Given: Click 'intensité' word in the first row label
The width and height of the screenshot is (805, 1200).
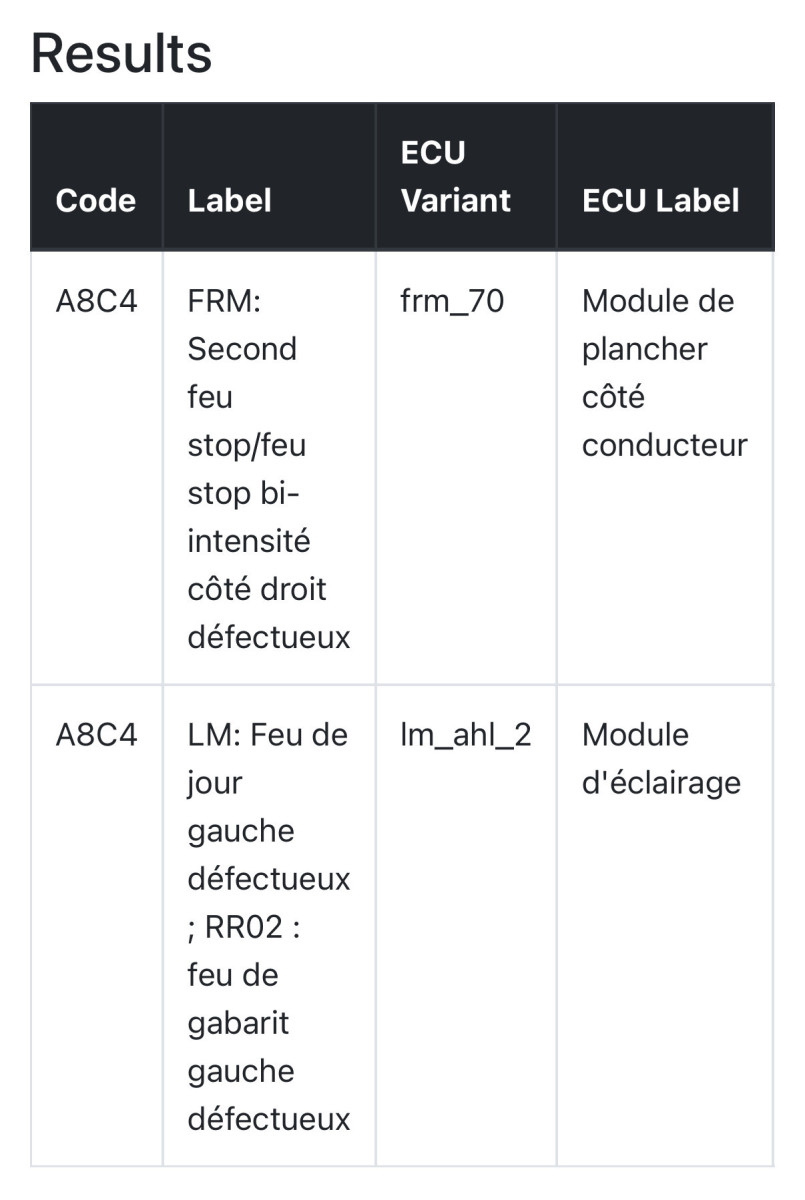Looking at the screenshot, I should (x=248, y=541).
